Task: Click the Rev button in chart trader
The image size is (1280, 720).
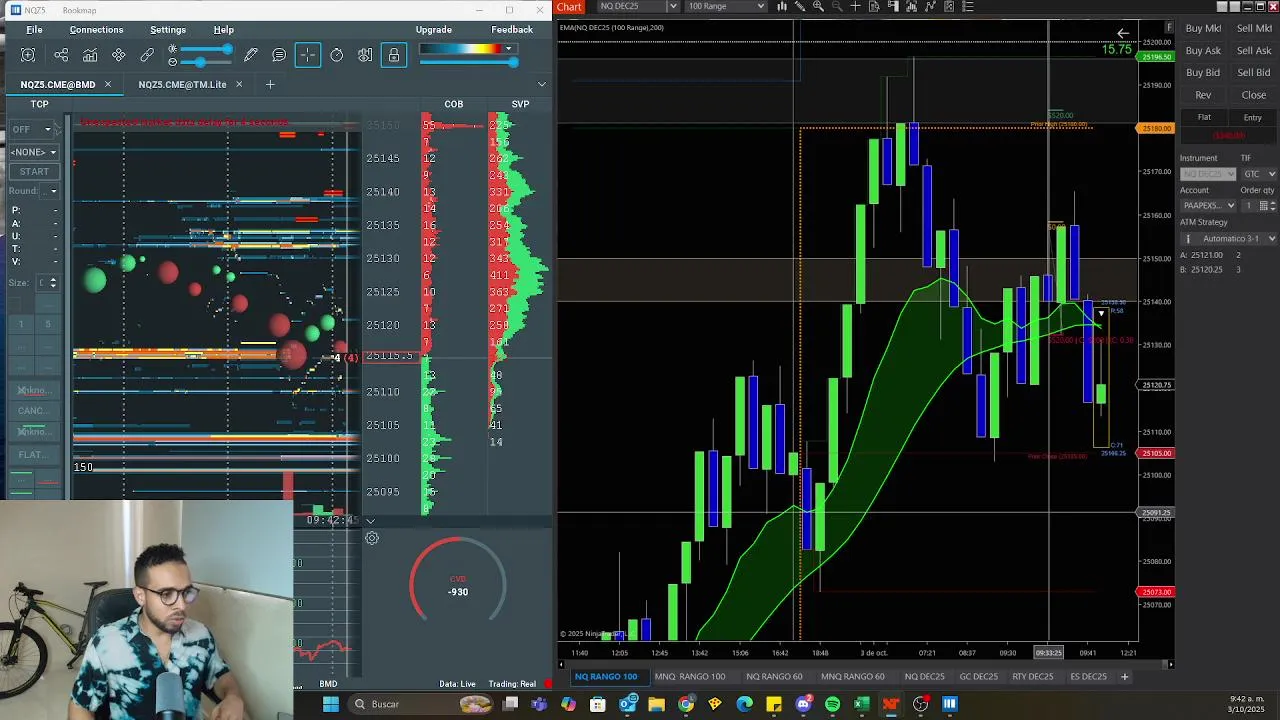Action: pyautogui.click(x=1203, y=95)
